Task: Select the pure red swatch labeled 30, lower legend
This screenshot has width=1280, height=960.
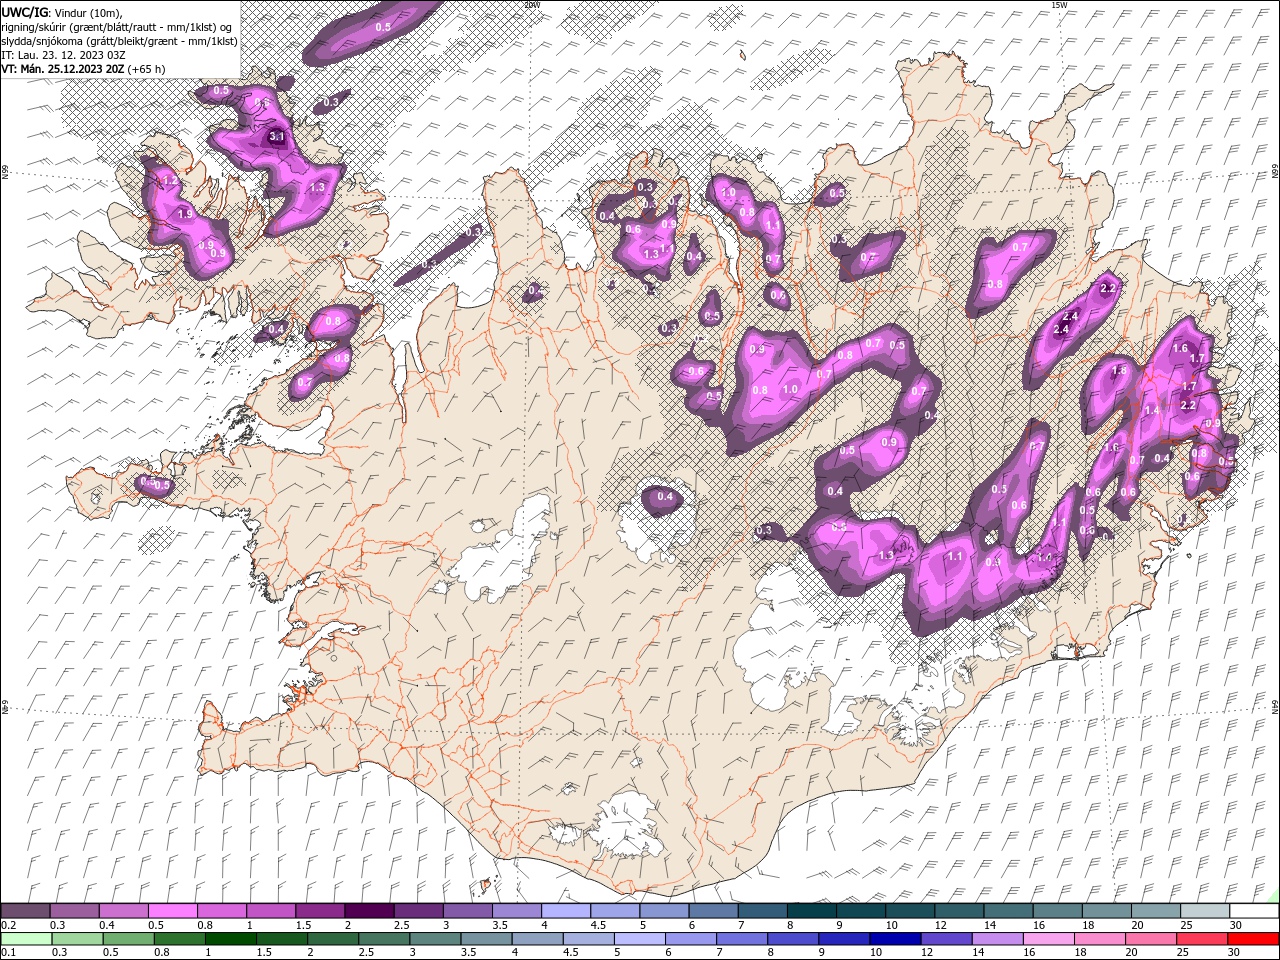Action: pyautogui.click(x=1252, y=939)
